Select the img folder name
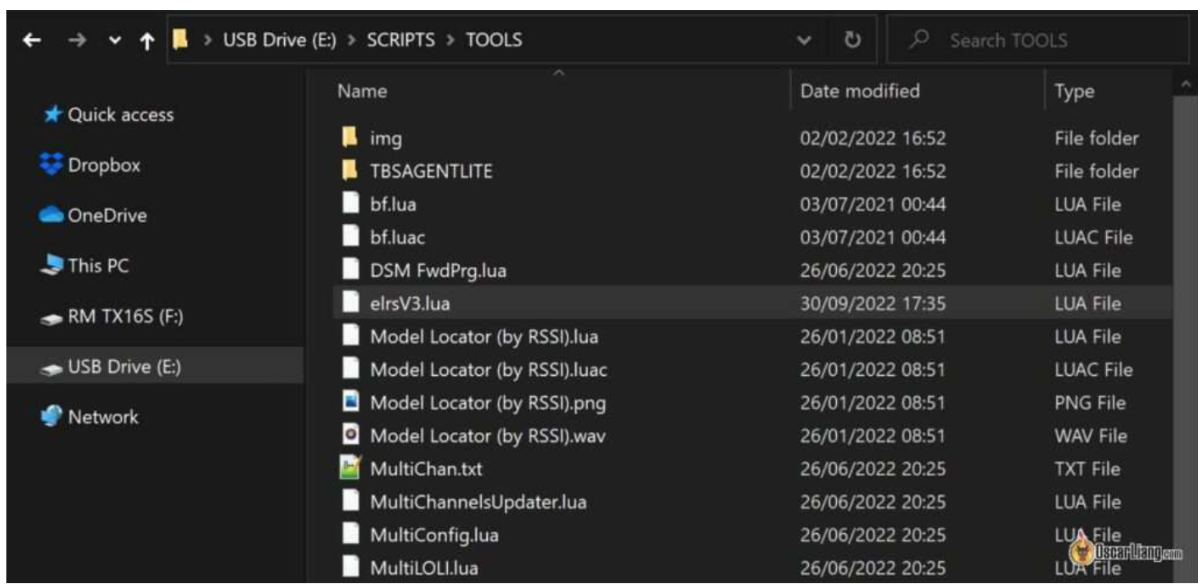The height and width of the screenshot is (588, 1198). [x=386, y=139]
